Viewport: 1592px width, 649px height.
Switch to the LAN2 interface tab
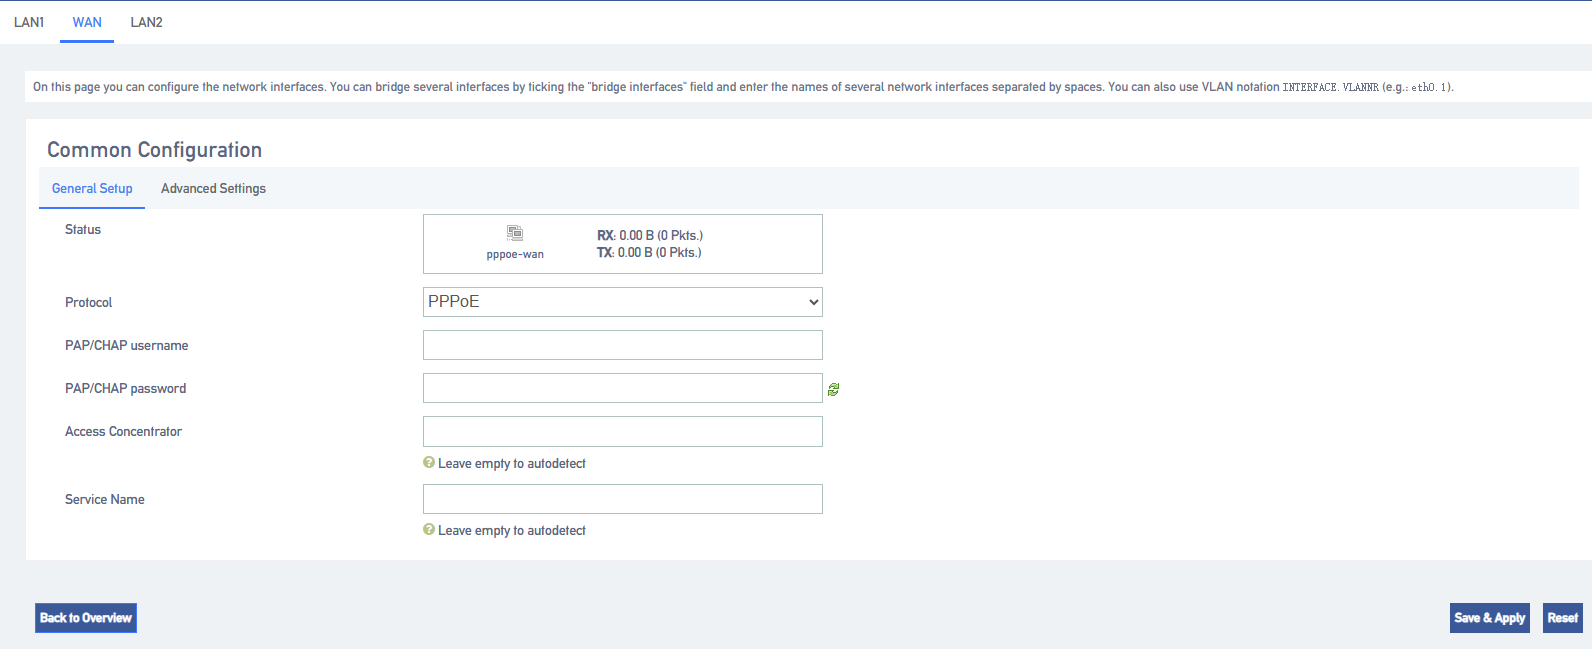pyautogui.click(x=146, y=22)
